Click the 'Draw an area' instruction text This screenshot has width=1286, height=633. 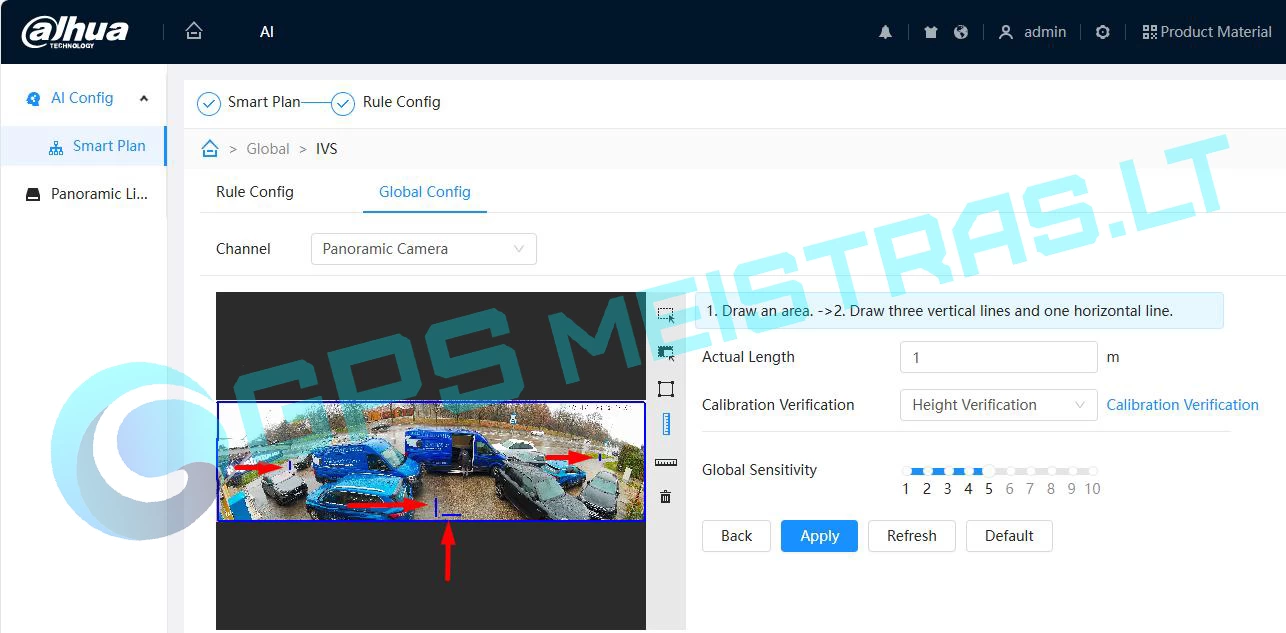938,311
